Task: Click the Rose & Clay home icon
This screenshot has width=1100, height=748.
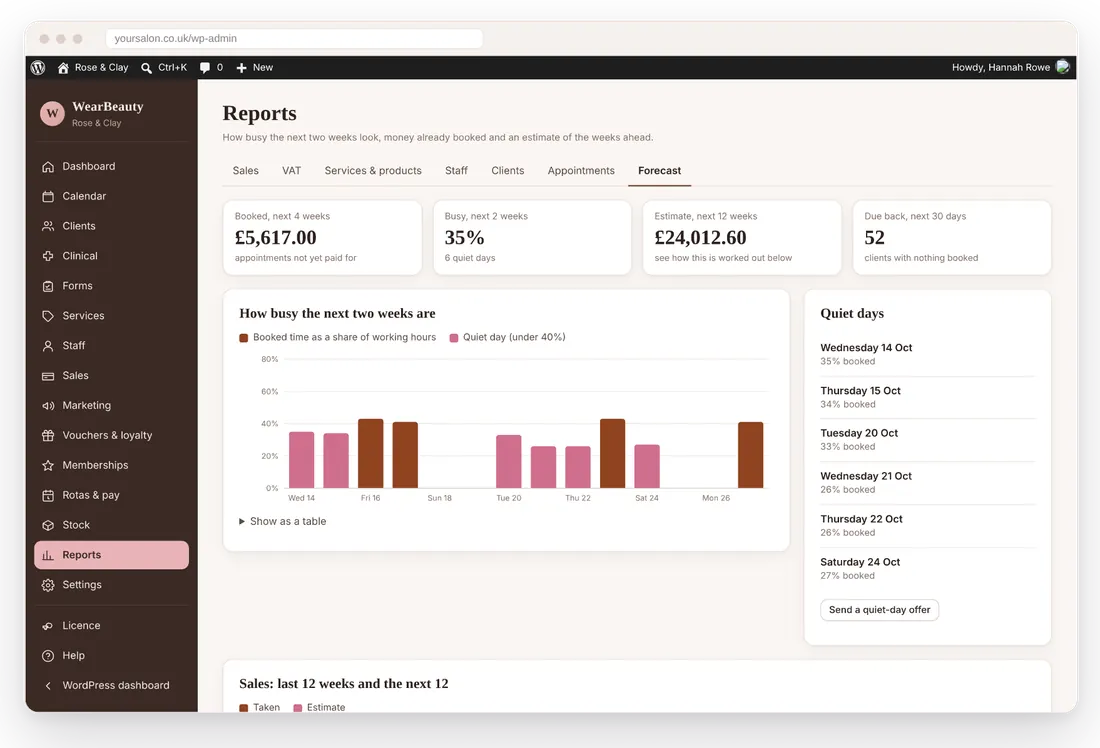Action: pyautogui.click(x=63, y=67)
